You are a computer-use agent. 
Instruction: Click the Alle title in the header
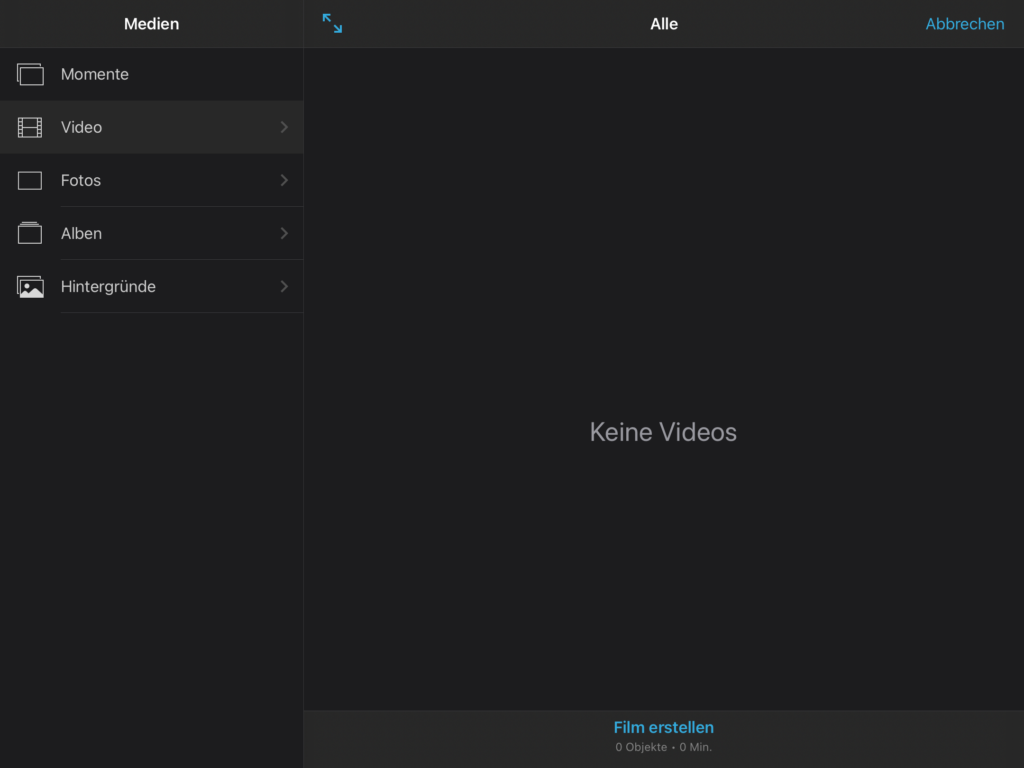click(663, 24)
